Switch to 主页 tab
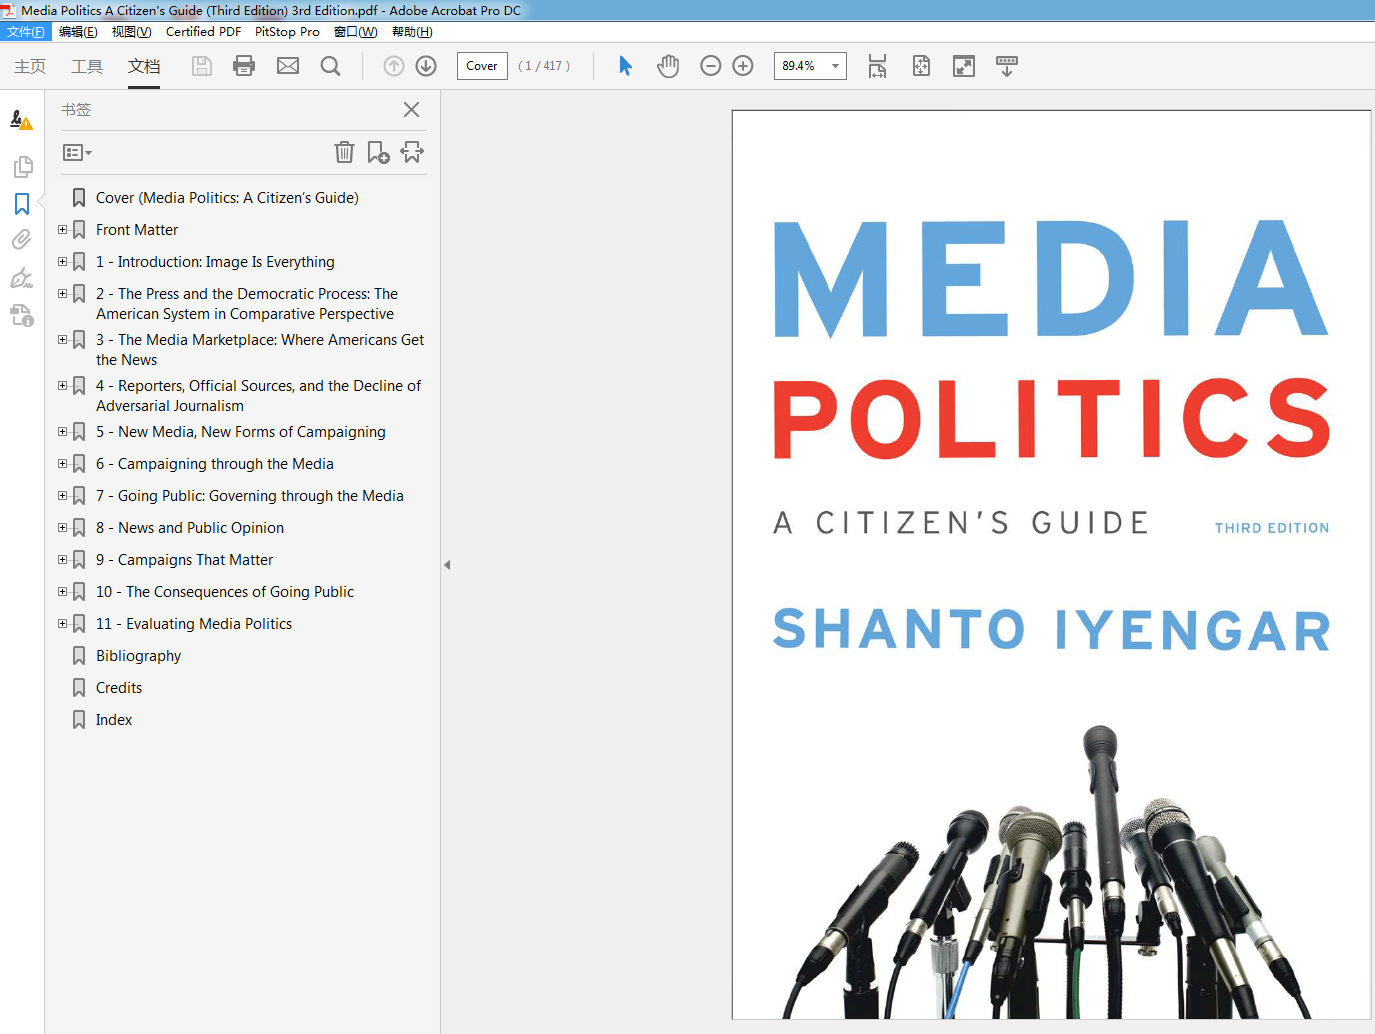Viewport: 1375px width, 1034px height. tap(30, 66)
